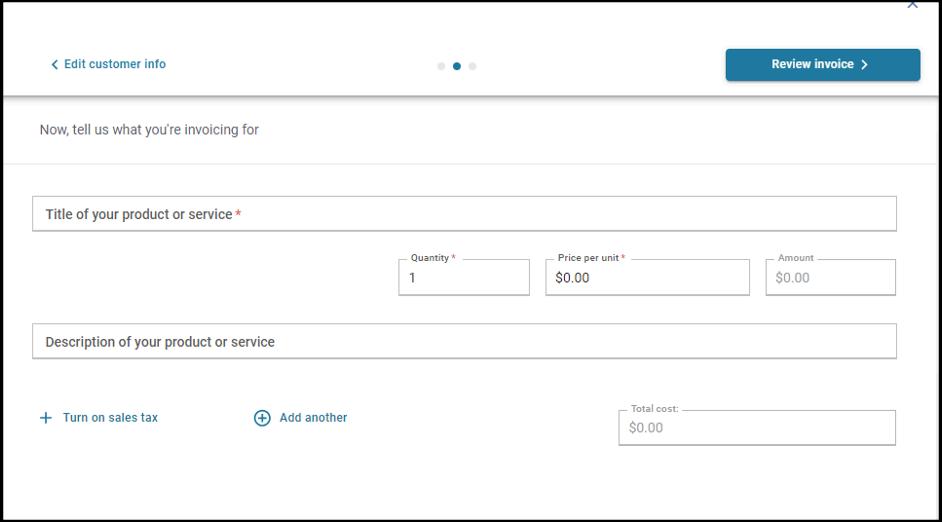This screenshot has width=942, height=522.
Task: Select the active middle step dot
Action: click(x=457, y=66)
